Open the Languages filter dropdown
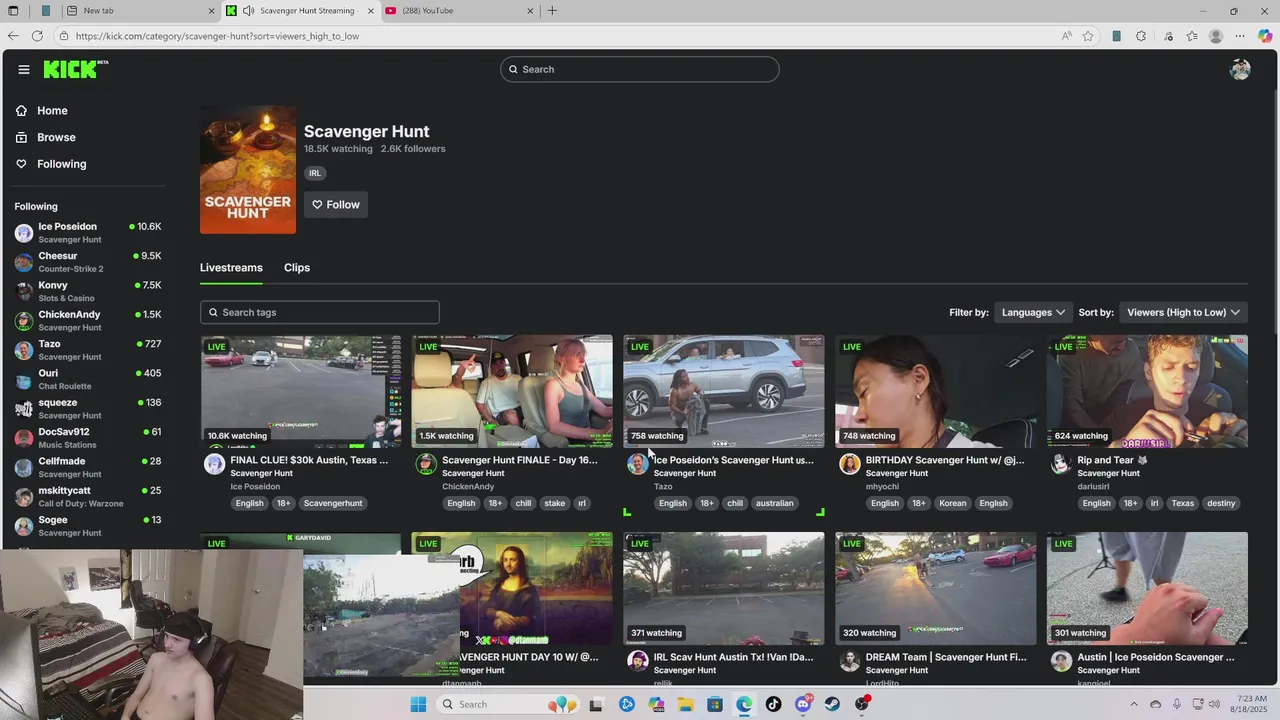The width and height of the screenshot is (1280, 720). [1033, 312]
